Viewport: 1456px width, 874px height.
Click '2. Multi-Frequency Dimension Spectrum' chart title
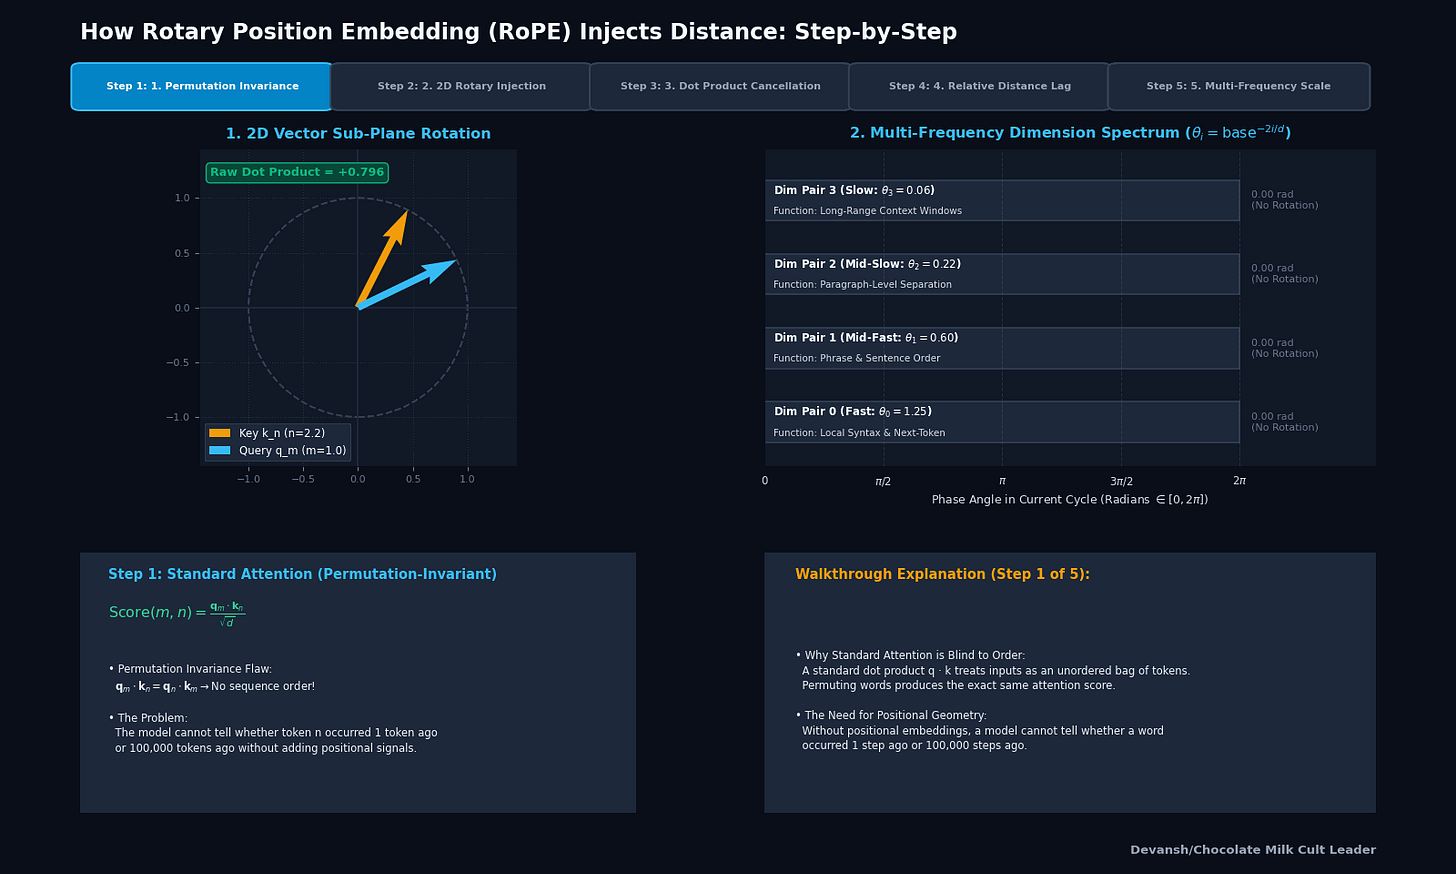click(x=1070, y=133)
